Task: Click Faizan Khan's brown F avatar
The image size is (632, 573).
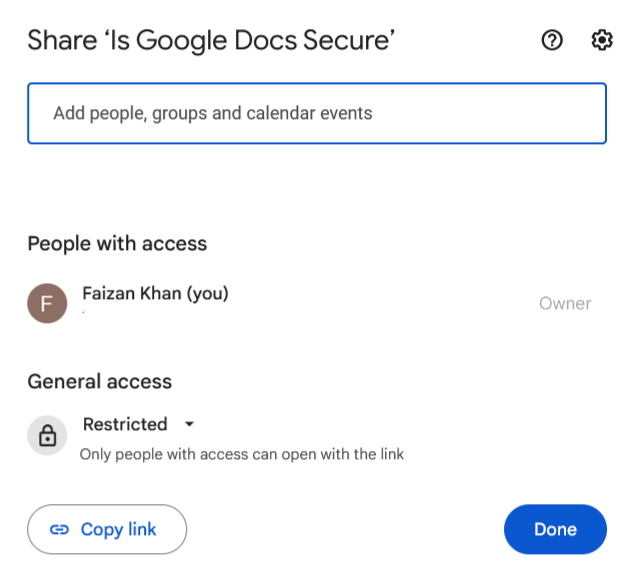Action: click(x=47, y=303)
